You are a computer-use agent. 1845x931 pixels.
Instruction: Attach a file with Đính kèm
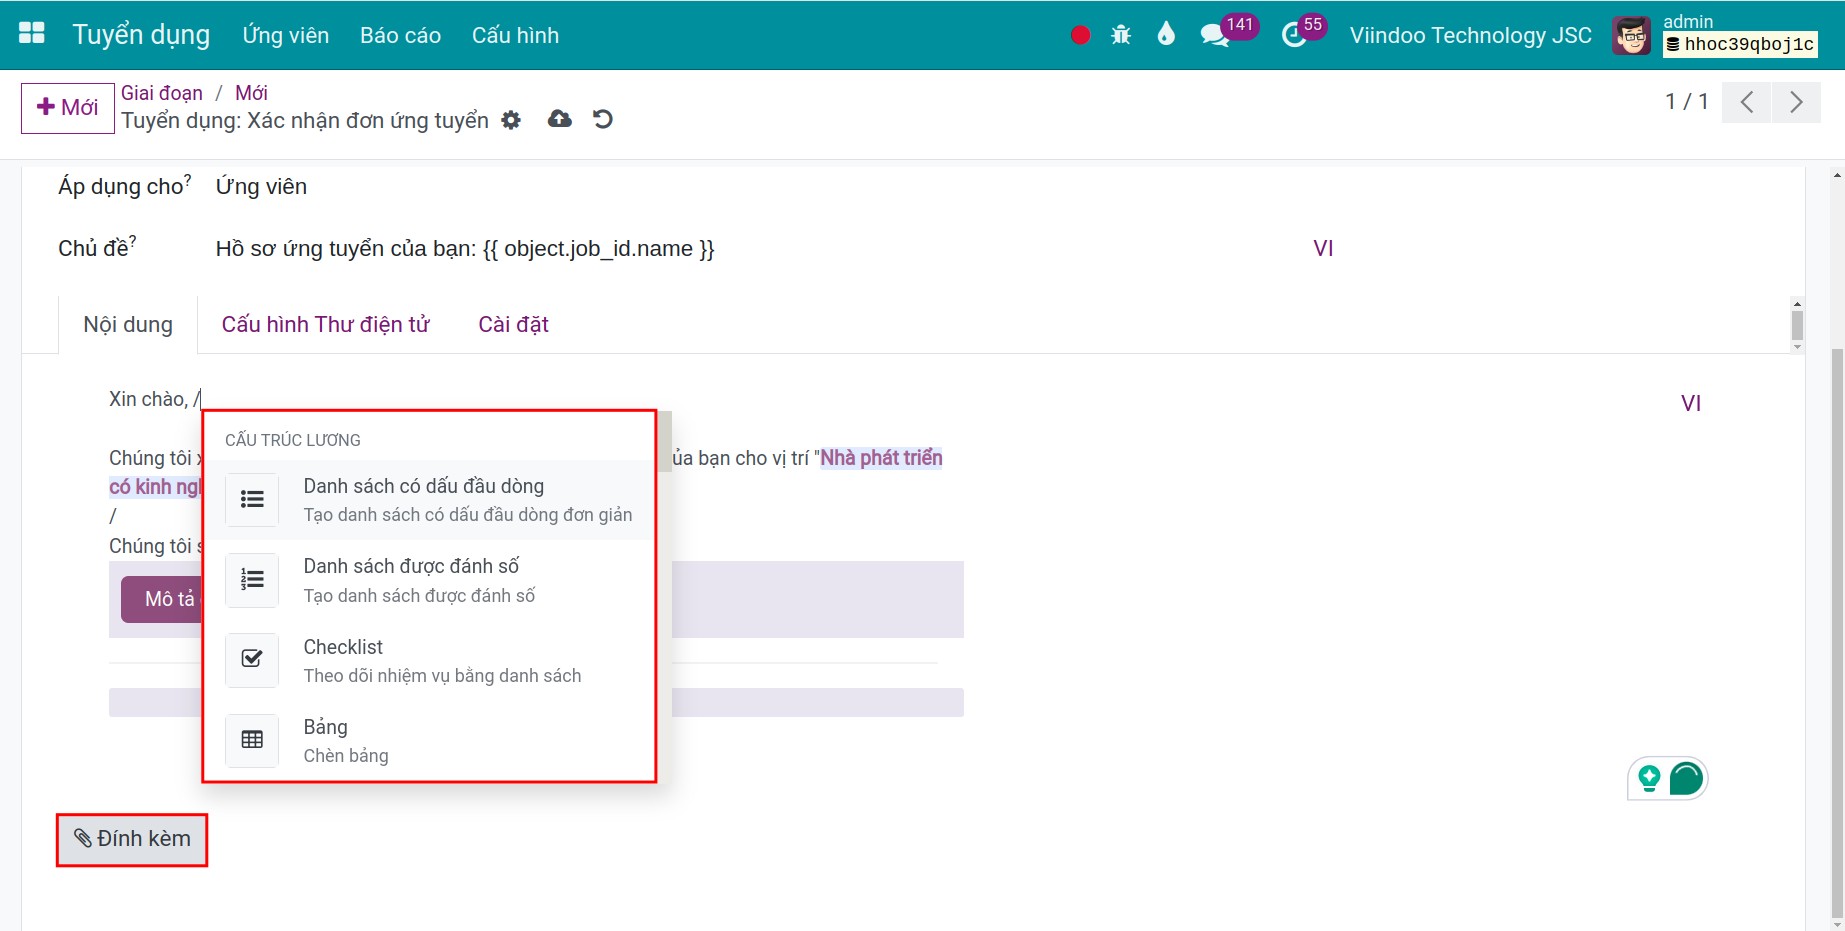point(131,839)
